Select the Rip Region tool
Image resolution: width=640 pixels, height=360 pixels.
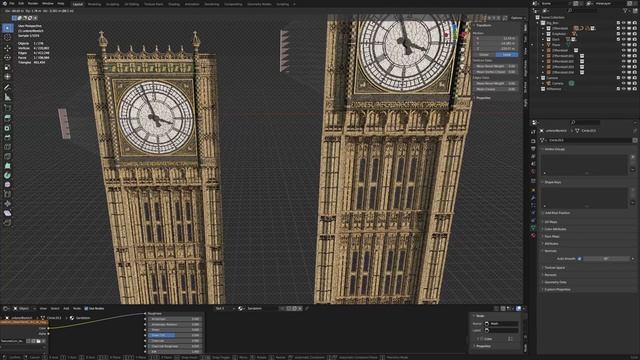7,222
